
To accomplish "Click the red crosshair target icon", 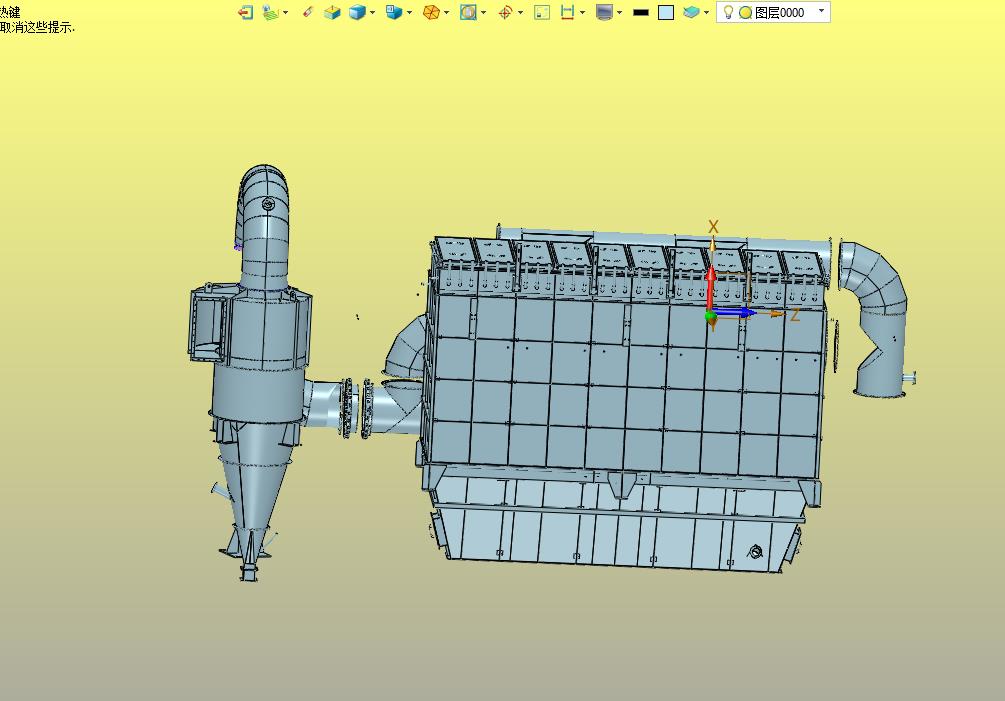I will click(505, 12).
